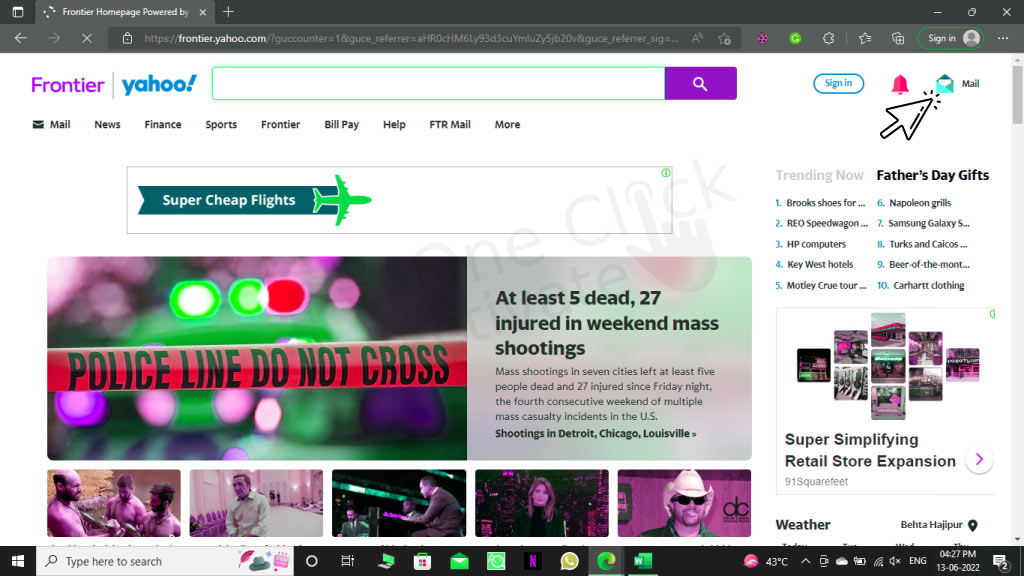Open FTR Mail from navigation
The image size is (1024, 576).
point(450,124)
